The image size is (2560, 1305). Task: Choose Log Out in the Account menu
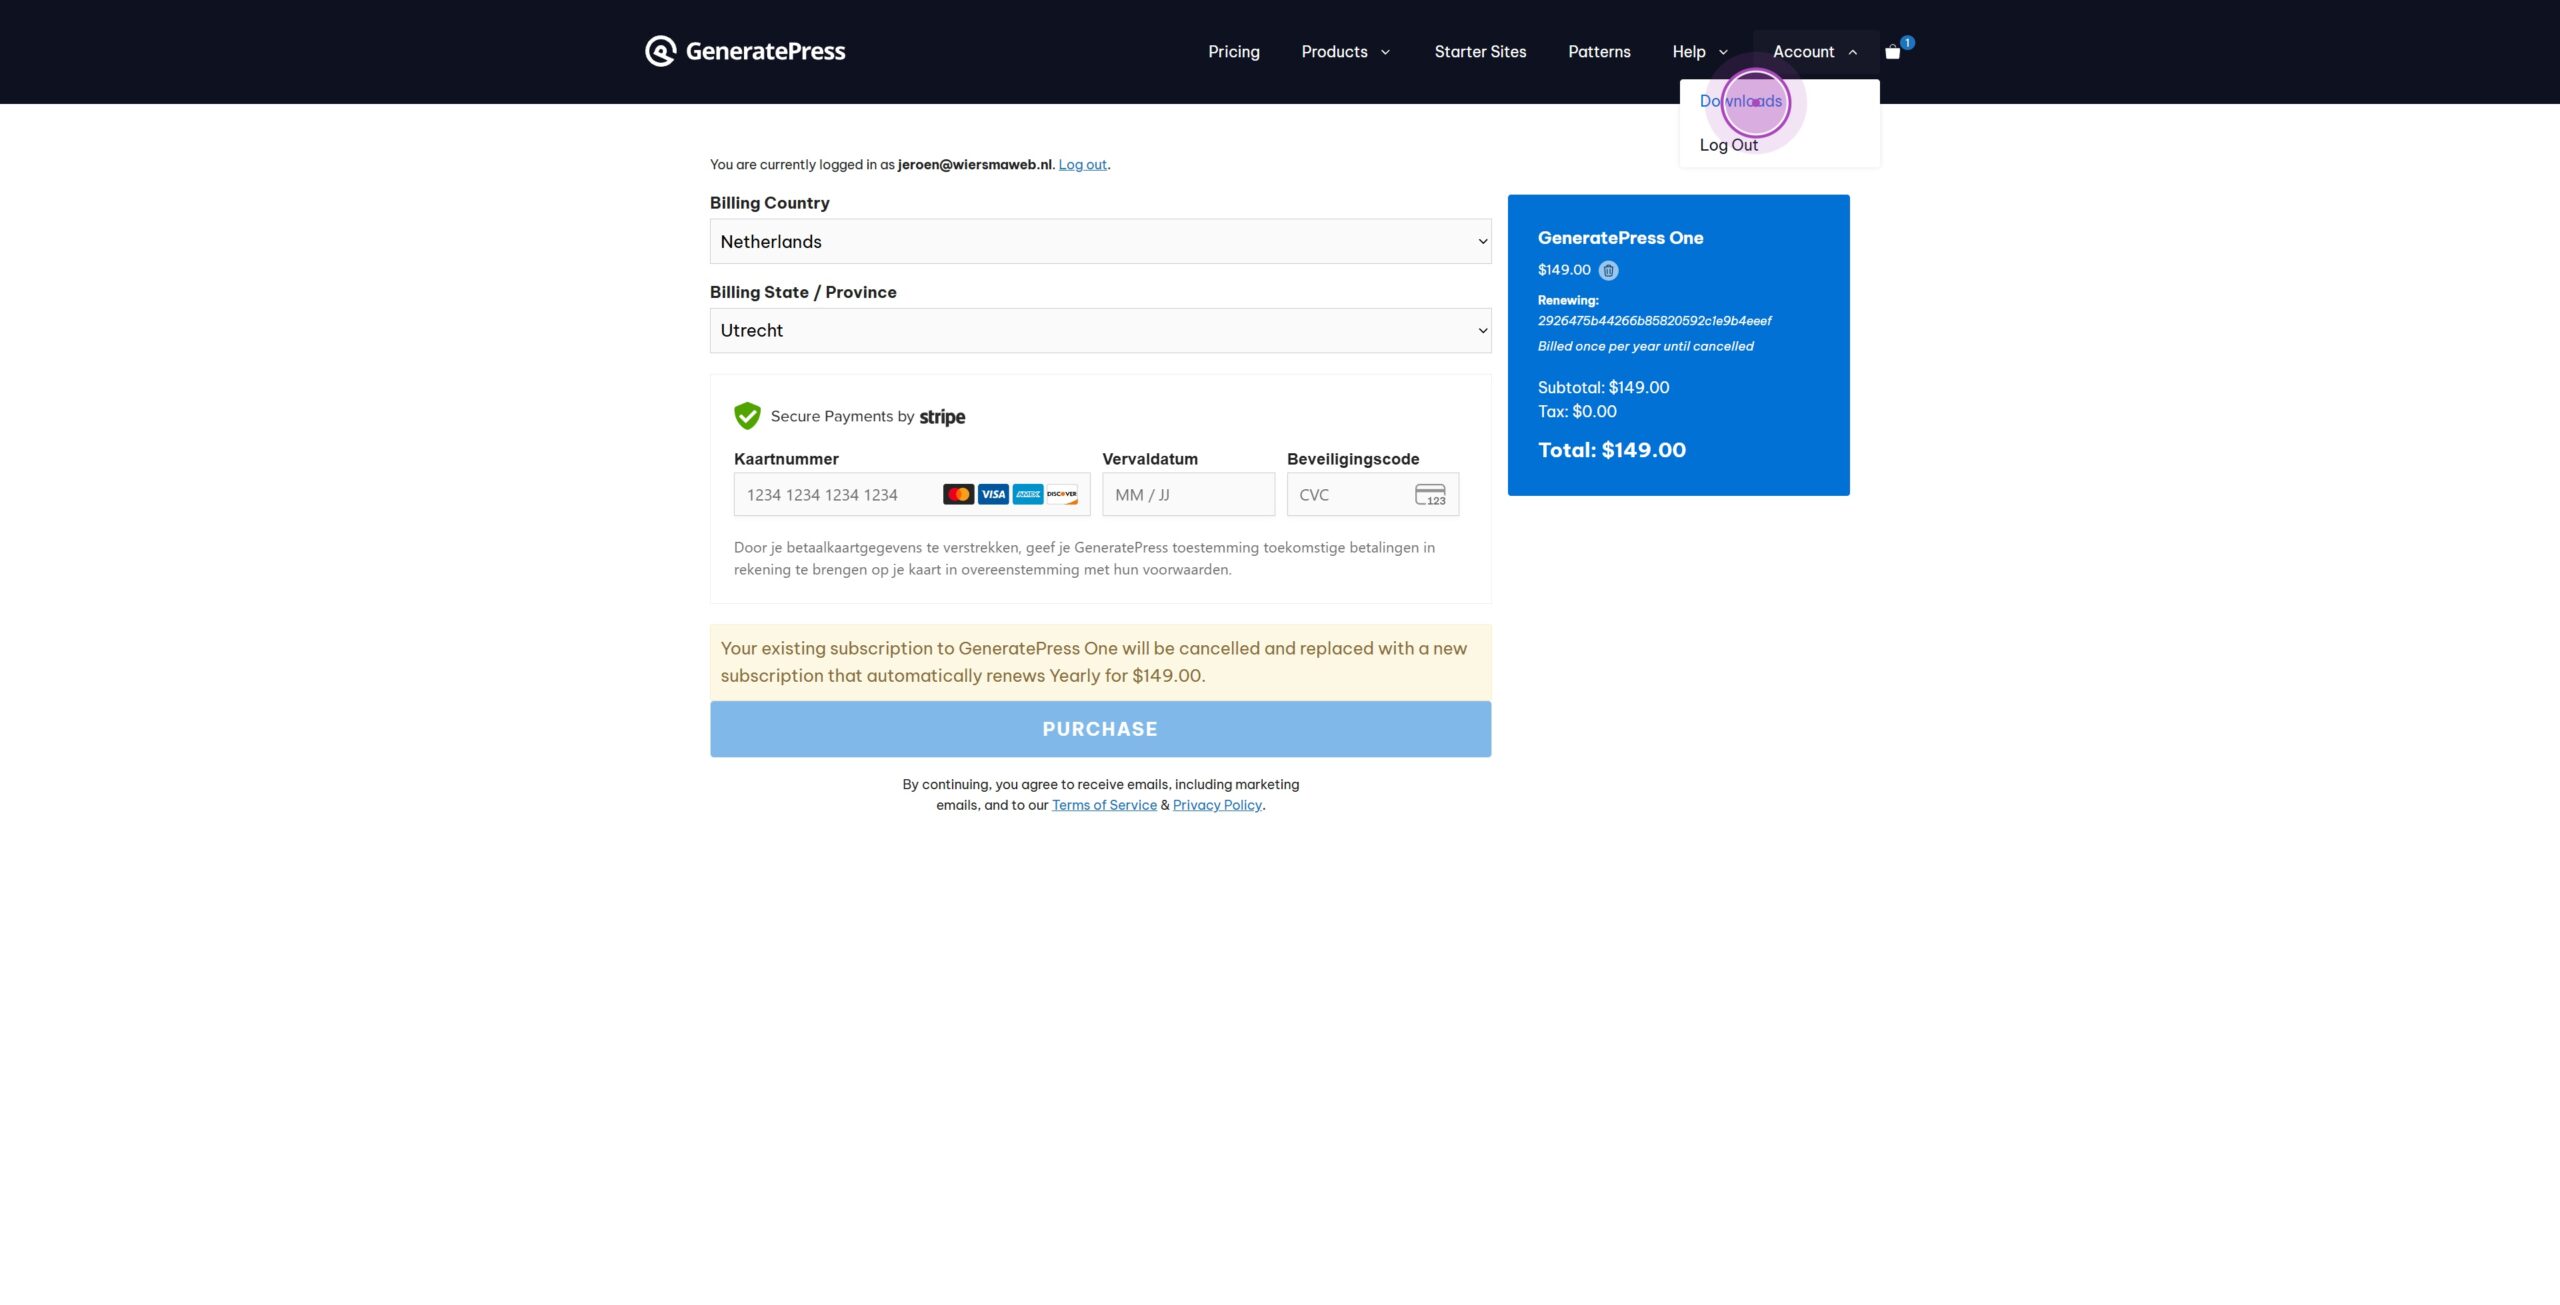tap(1728, 145)
